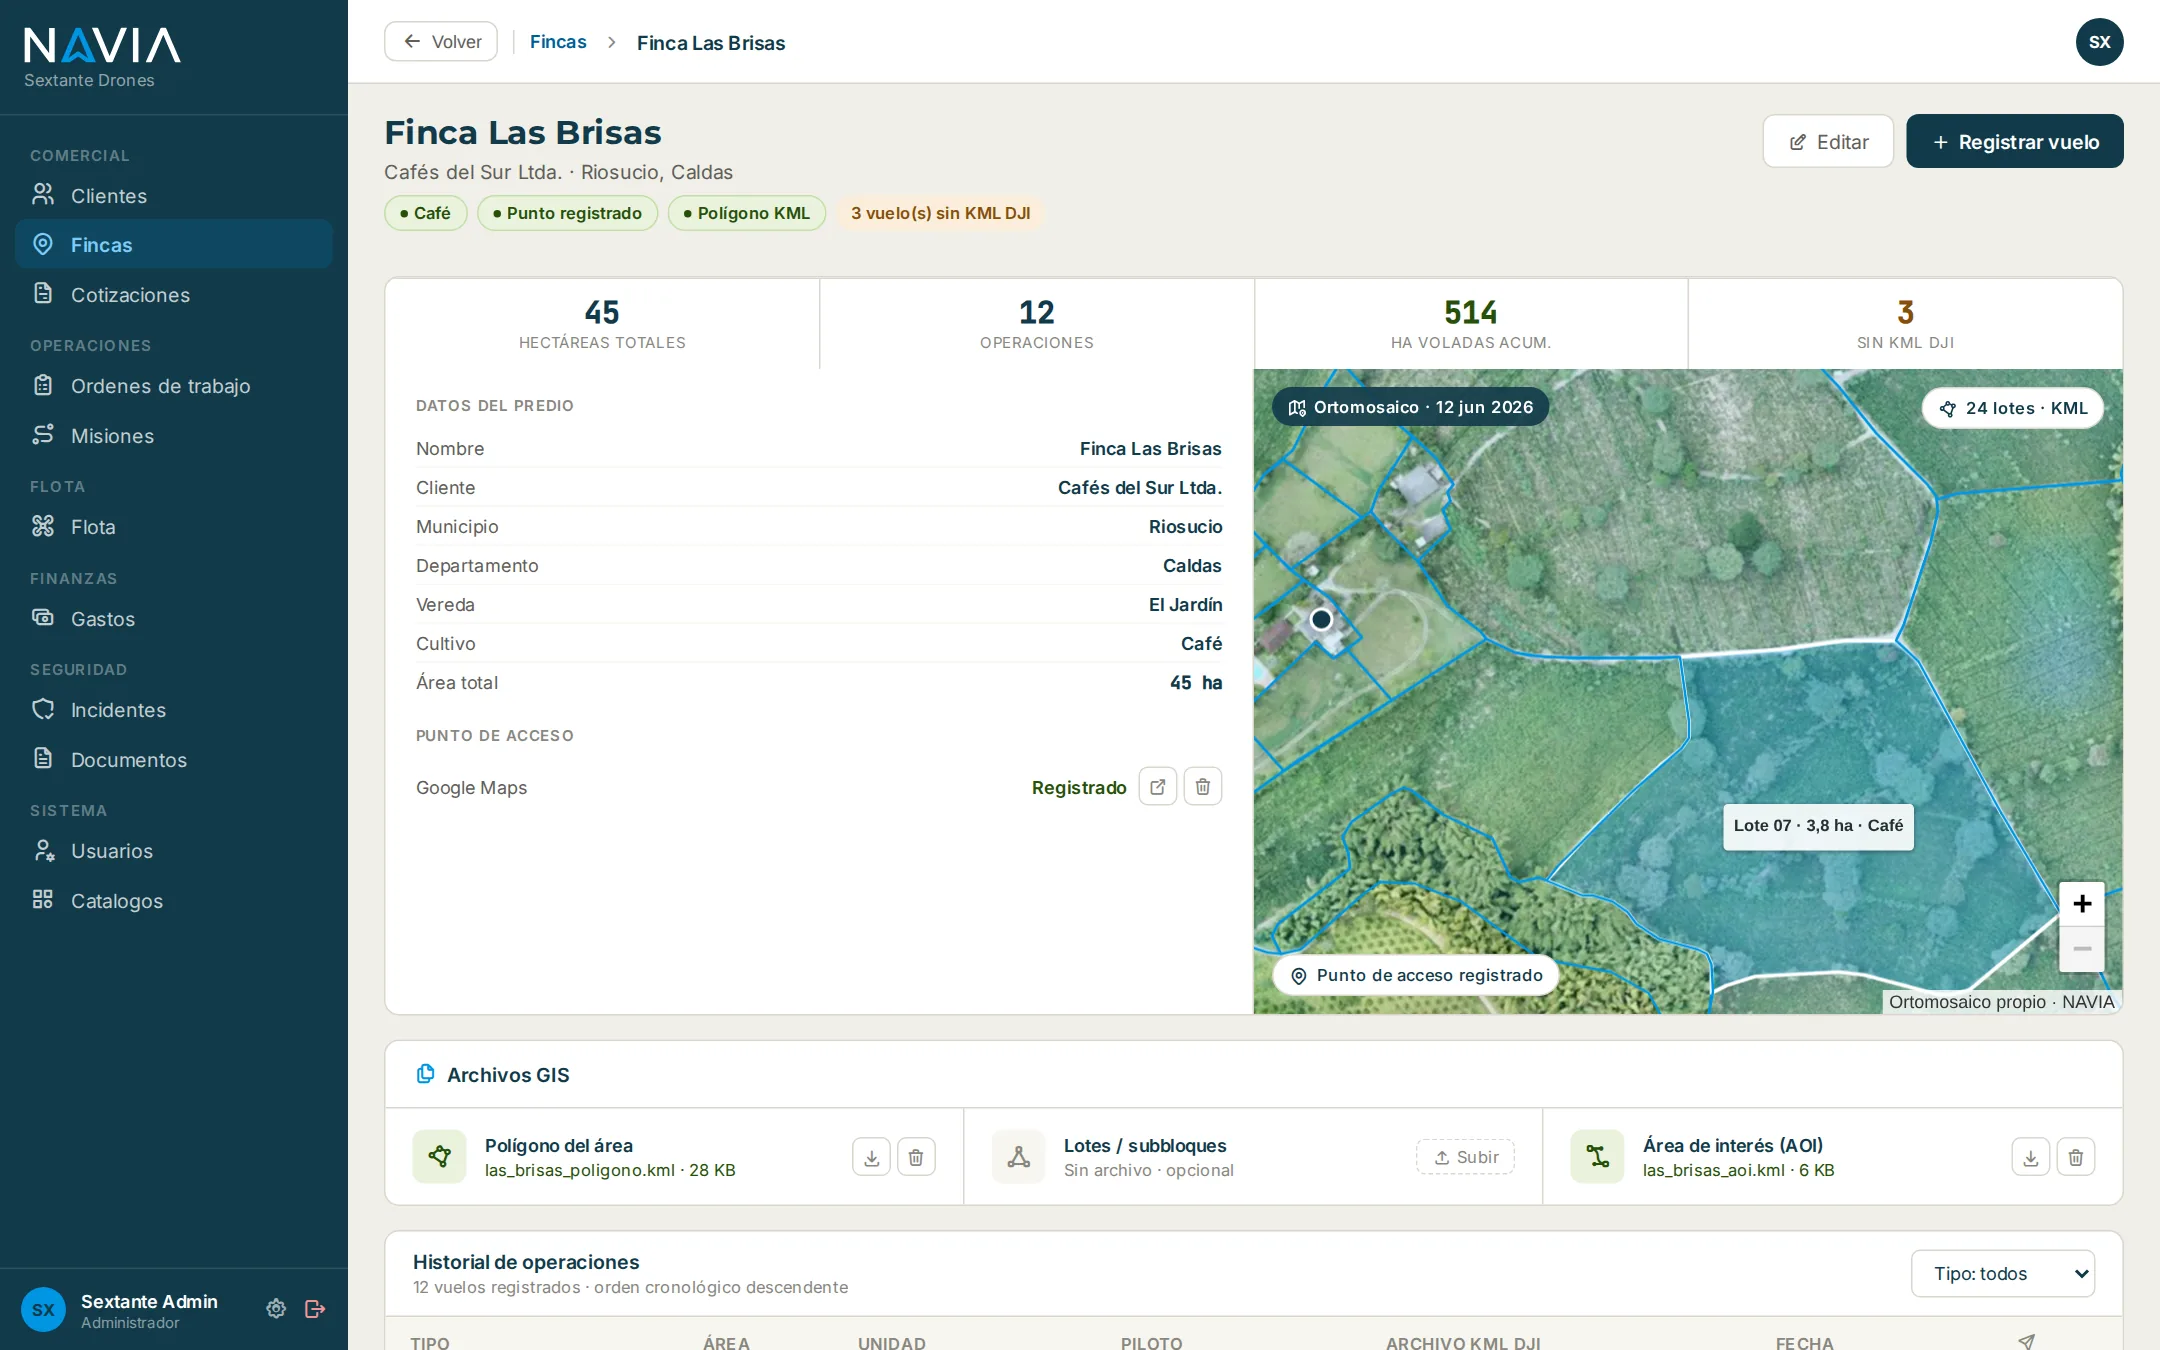Delete the registered access point

[x=1203, y=787]
